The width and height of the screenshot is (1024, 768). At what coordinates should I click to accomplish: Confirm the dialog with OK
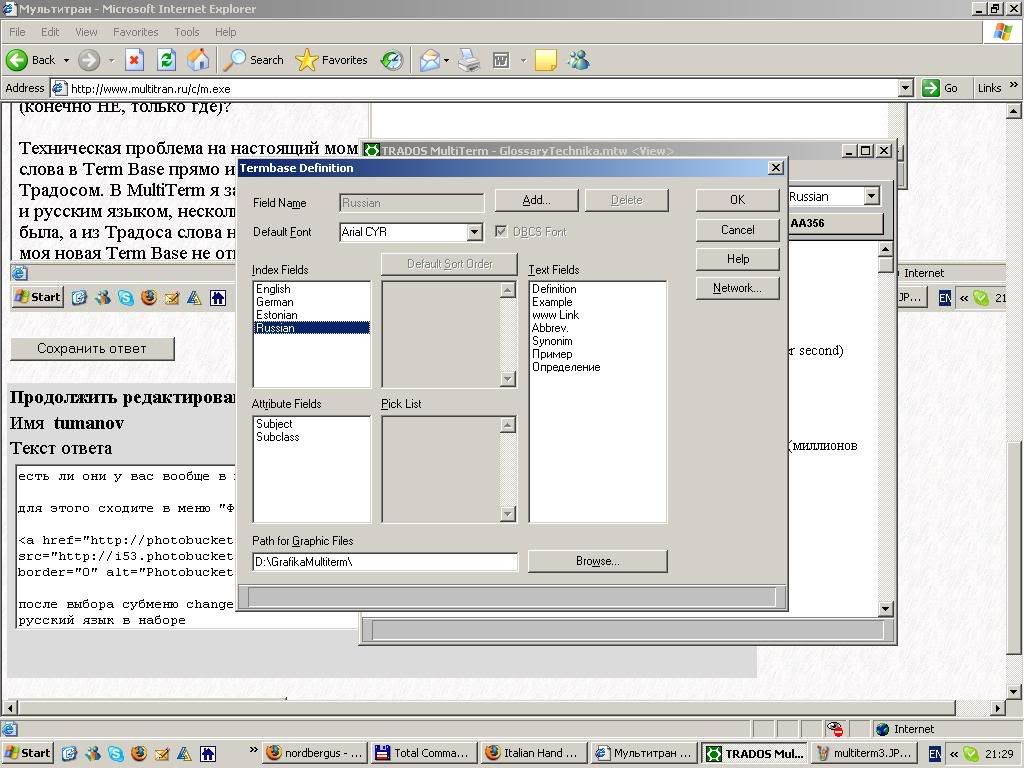[737, 200]
